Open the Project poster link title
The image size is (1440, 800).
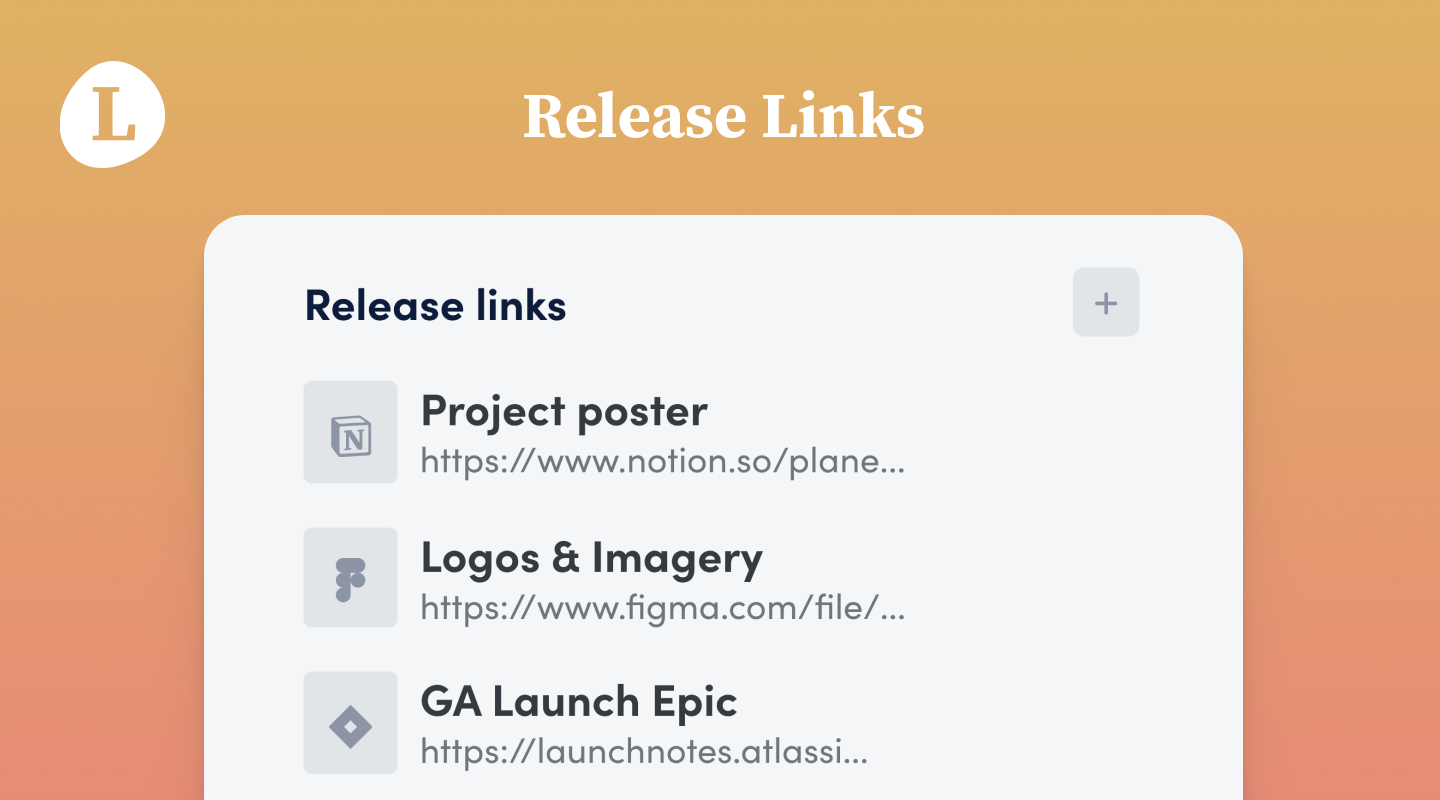[564, 411]
